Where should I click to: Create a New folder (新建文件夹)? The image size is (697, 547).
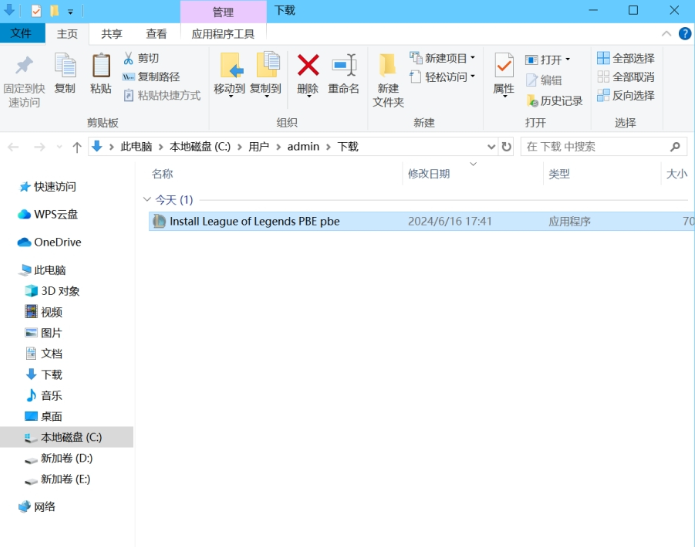point(388,80)
